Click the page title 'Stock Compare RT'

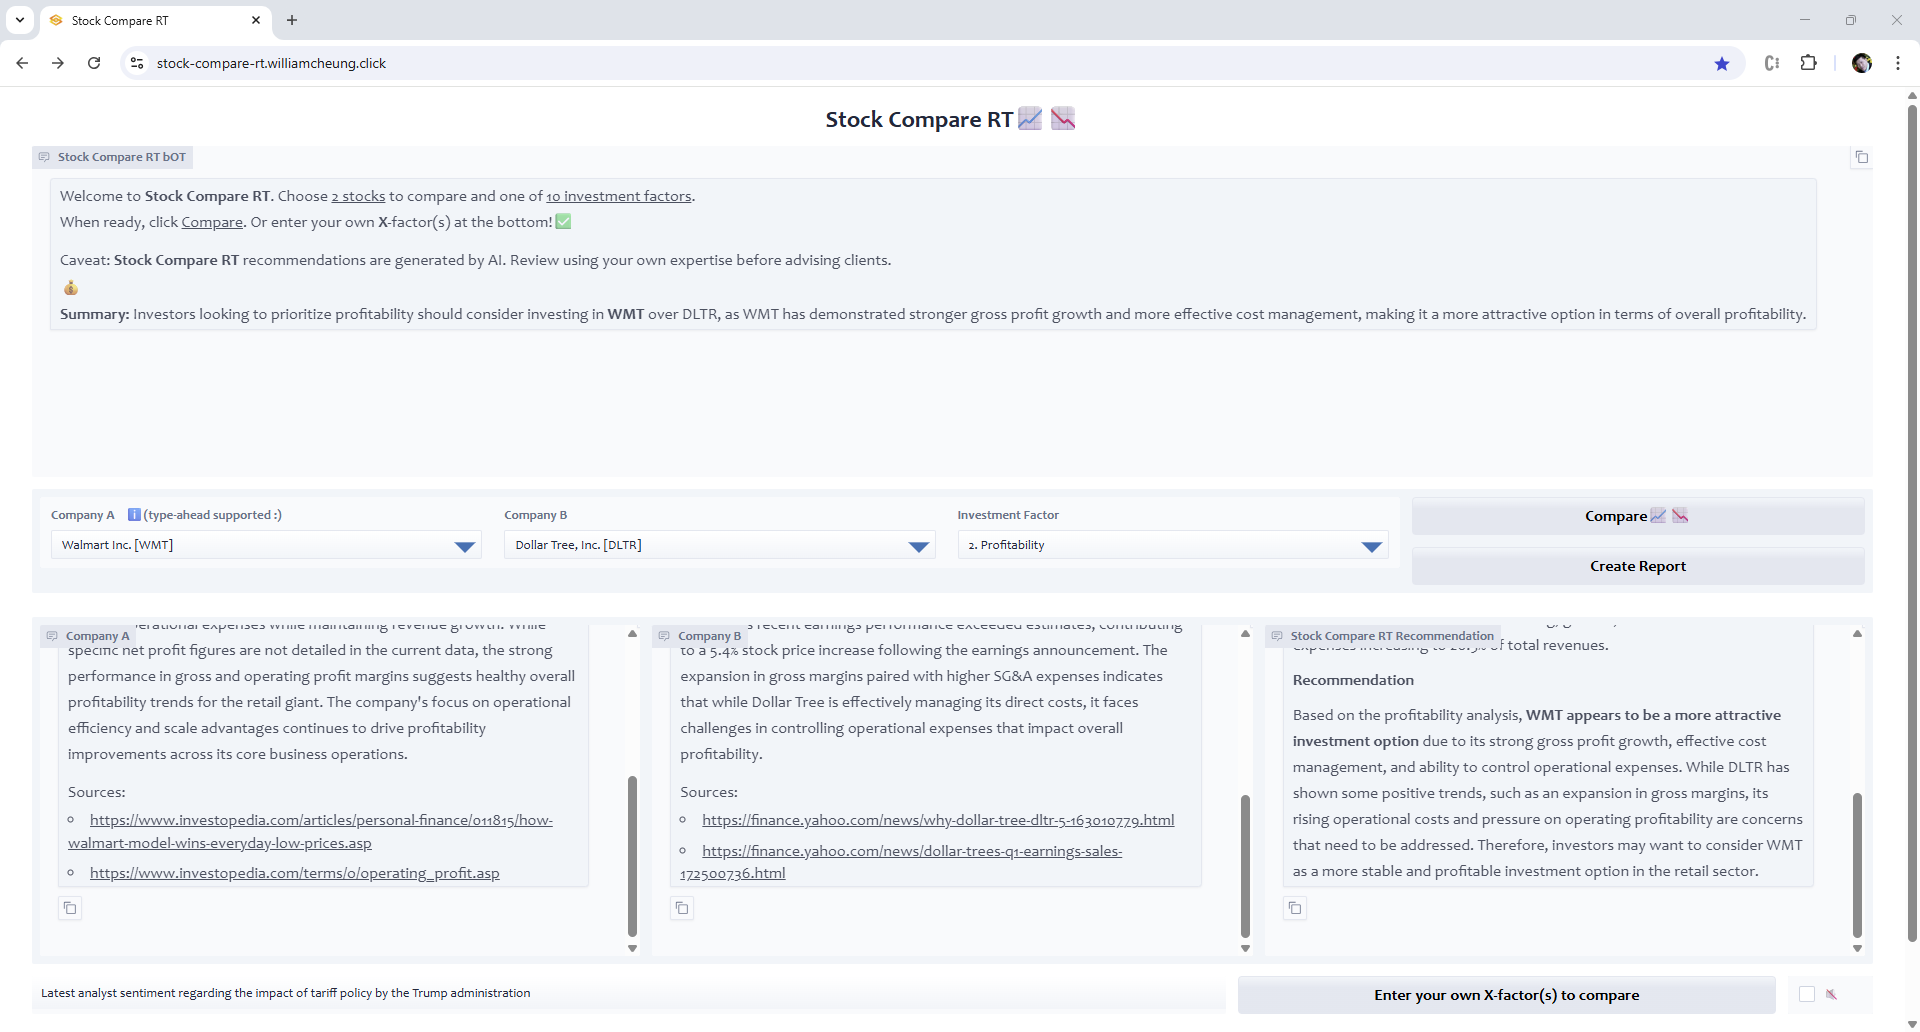[x=919, y=119]
